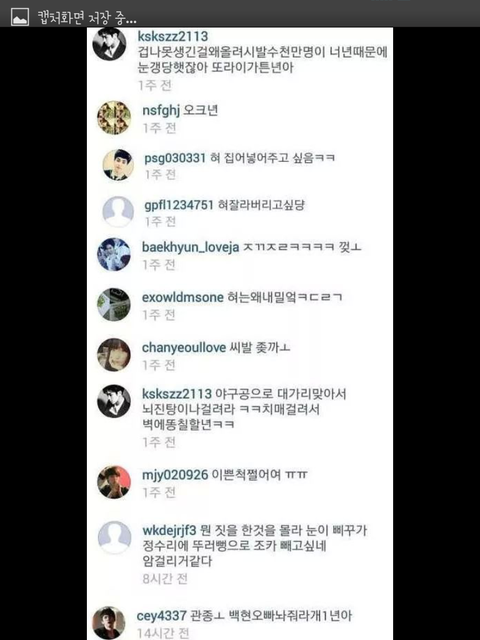Open the wkdejrjf3 username link
Image resolution: width=480 pixels, height=640 pixels.
pos(169,531)
